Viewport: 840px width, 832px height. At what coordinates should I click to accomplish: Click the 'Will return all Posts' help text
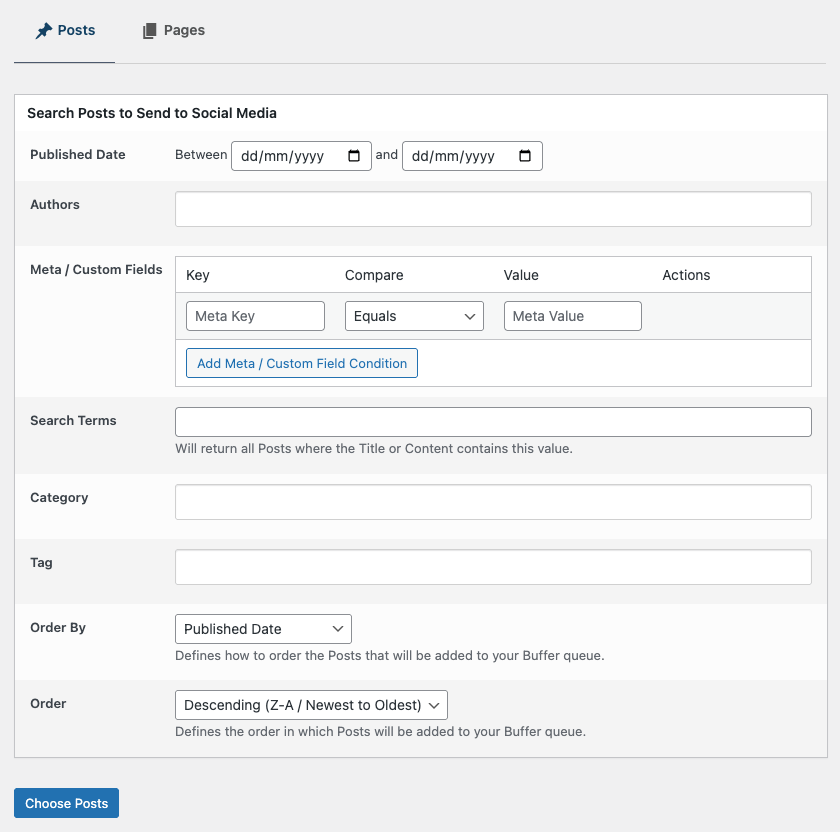pos(374,448)
